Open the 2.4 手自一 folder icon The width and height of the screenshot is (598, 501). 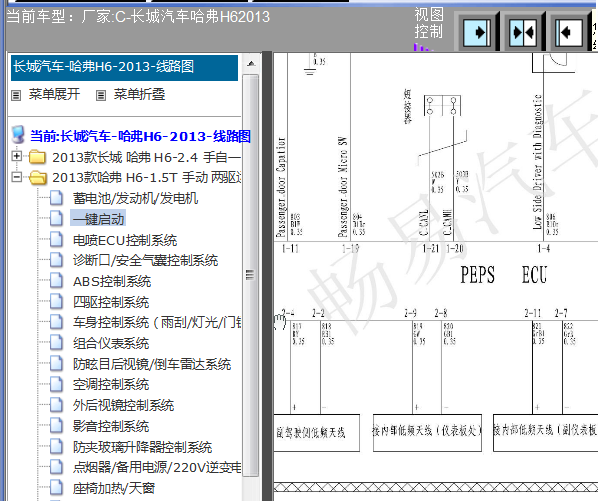tap(37, 157)
